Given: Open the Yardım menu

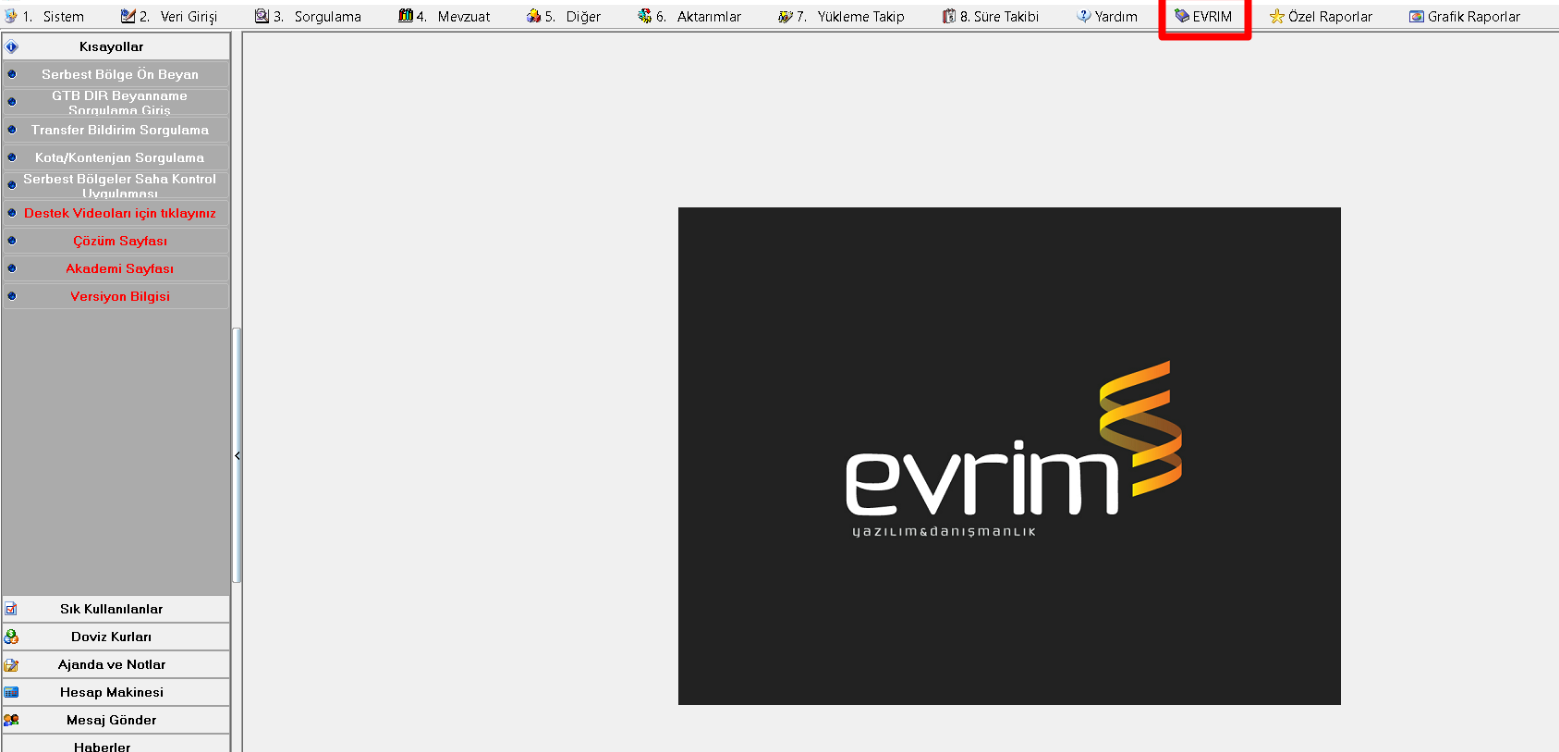Looking at the screenshot, I should coord(1107,16).
